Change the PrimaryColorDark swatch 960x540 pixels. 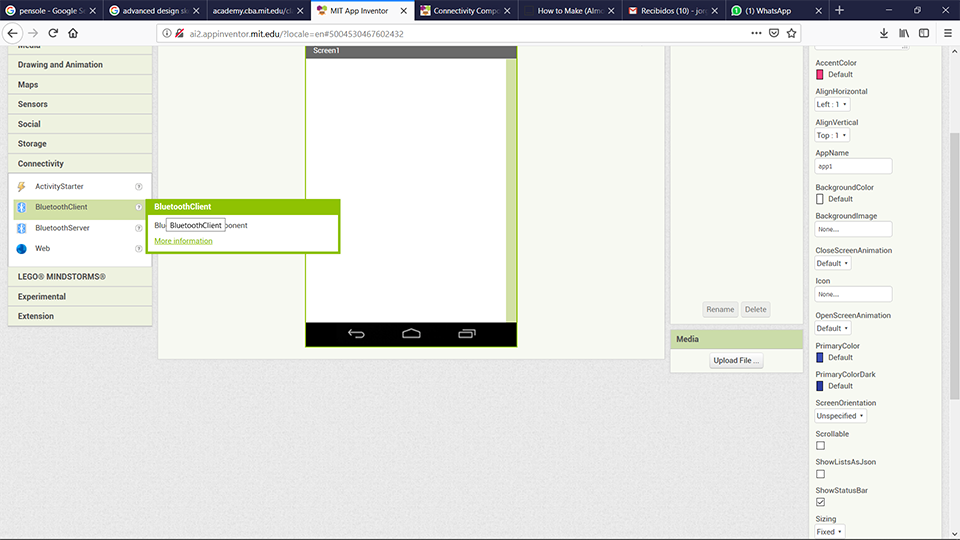click(x=820, y=386)
